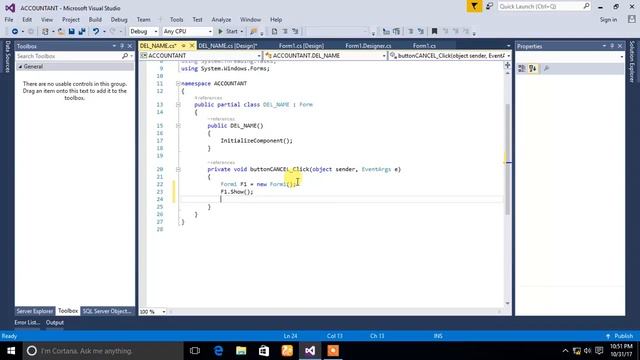
Task: Click the Publish button in status bar
Action: click(620, 336)
